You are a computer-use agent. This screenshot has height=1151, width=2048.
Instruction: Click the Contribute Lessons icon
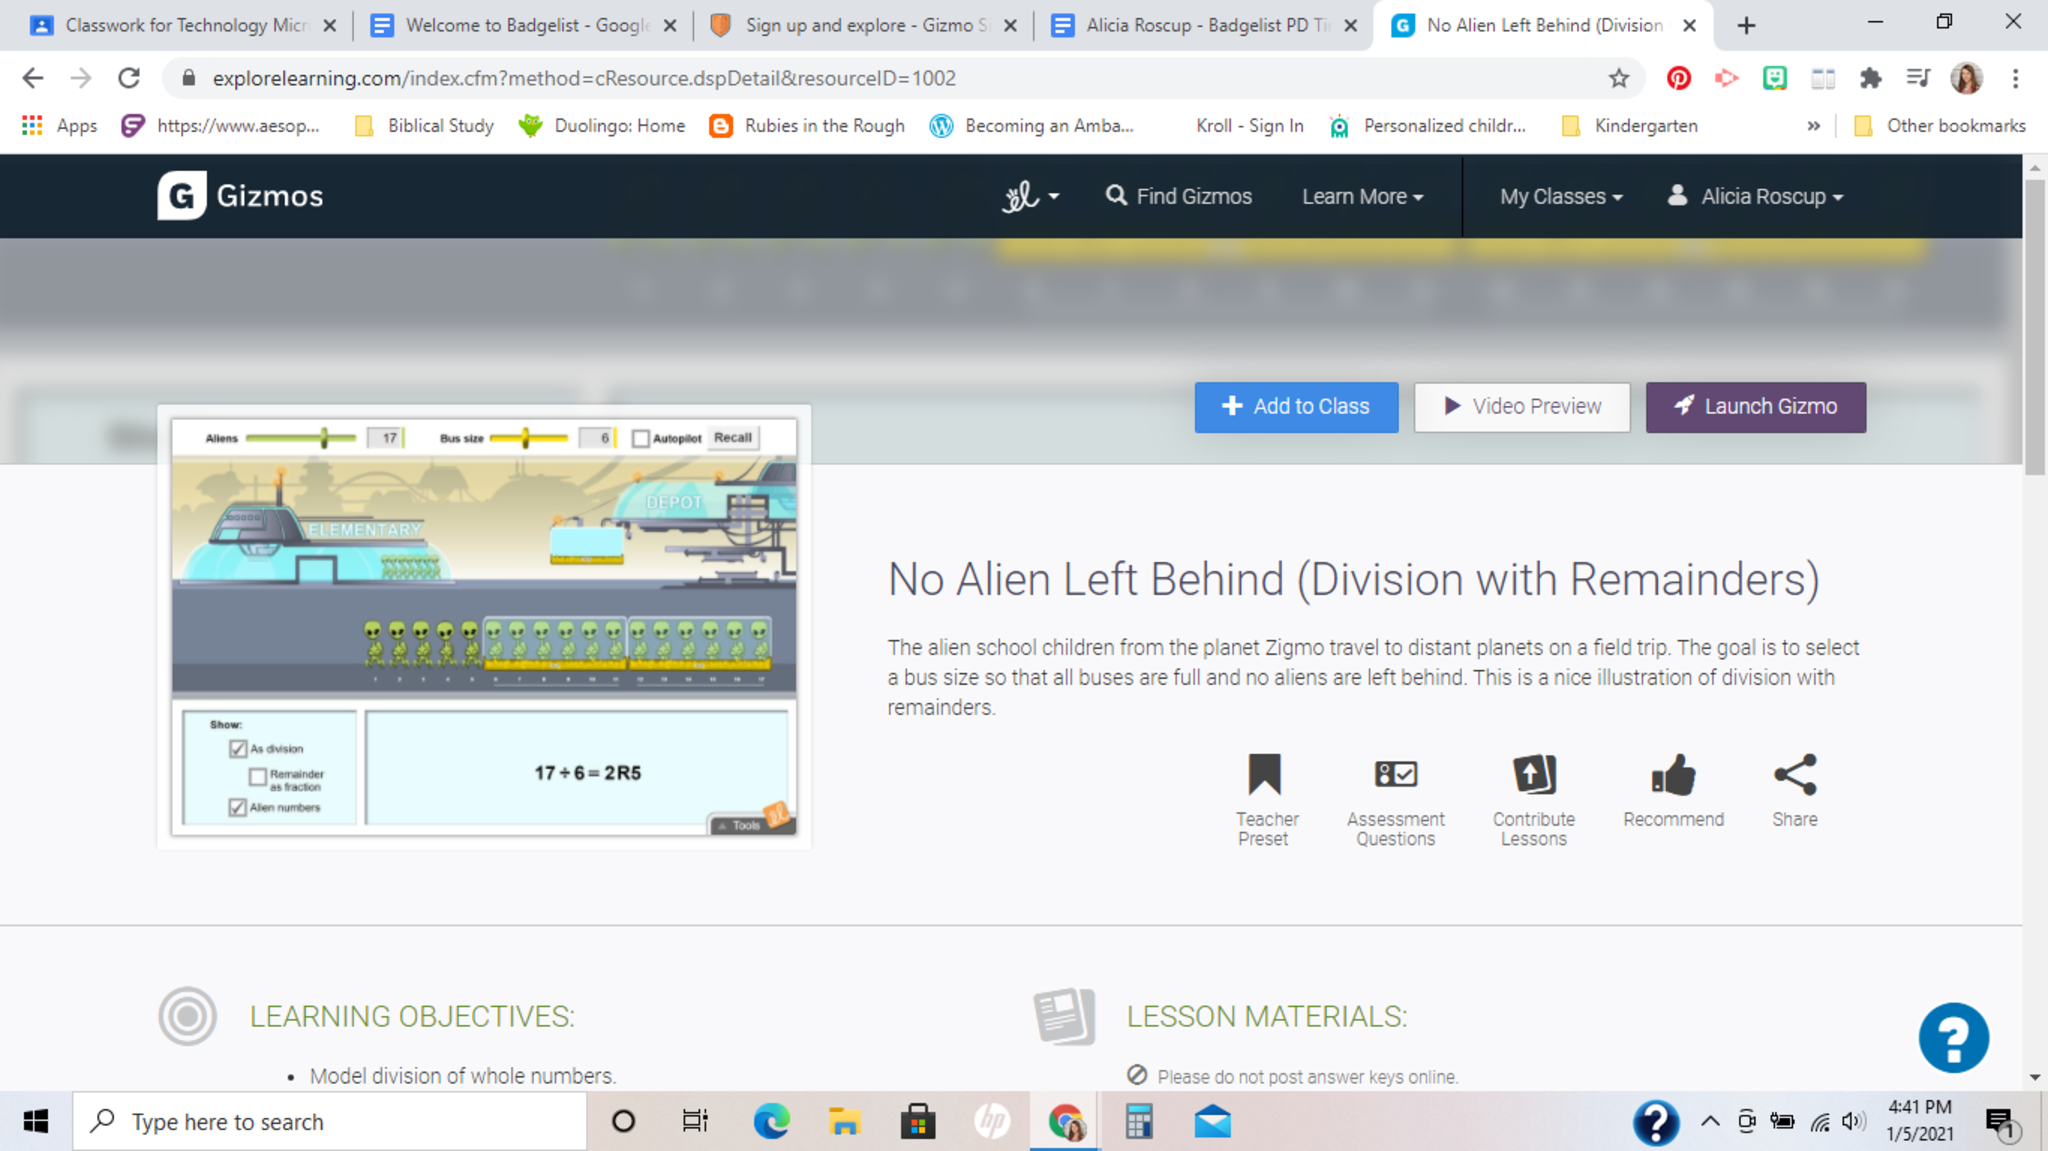(x=1533, y=775)
